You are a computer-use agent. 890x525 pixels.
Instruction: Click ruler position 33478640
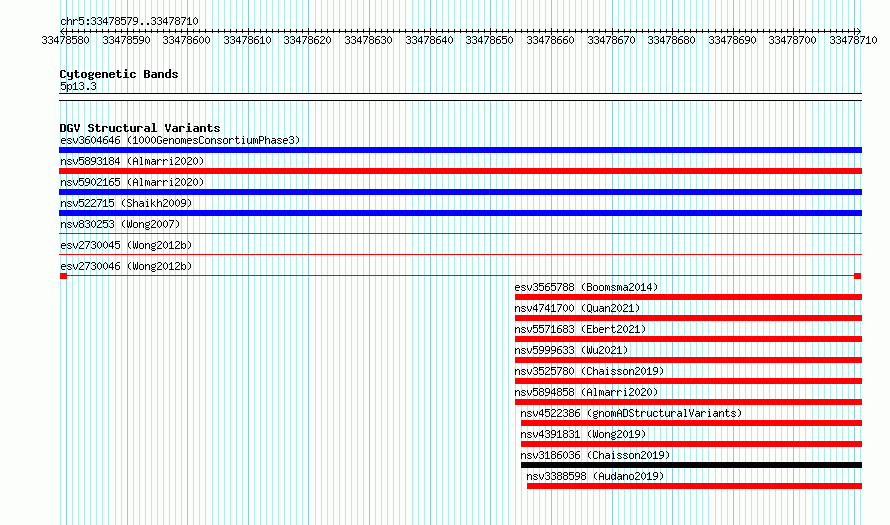(429, 40)
